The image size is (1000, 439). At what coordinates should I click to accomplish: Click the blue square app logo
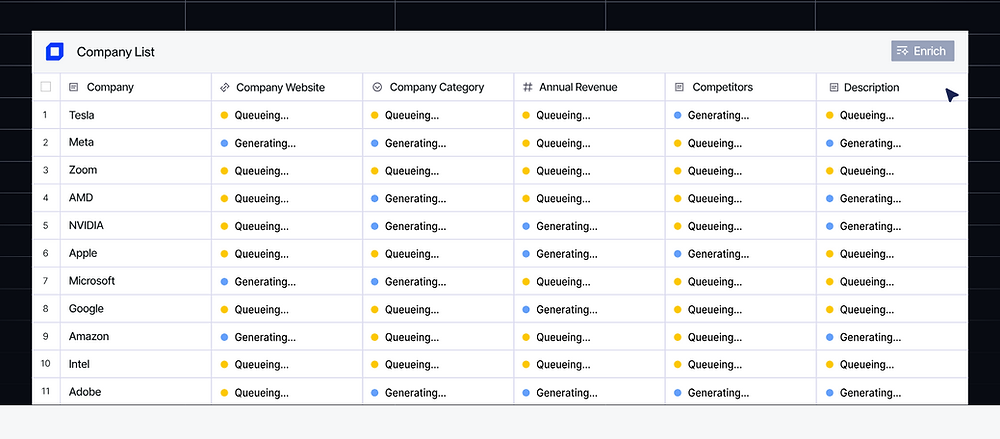(x=55, y=52)
